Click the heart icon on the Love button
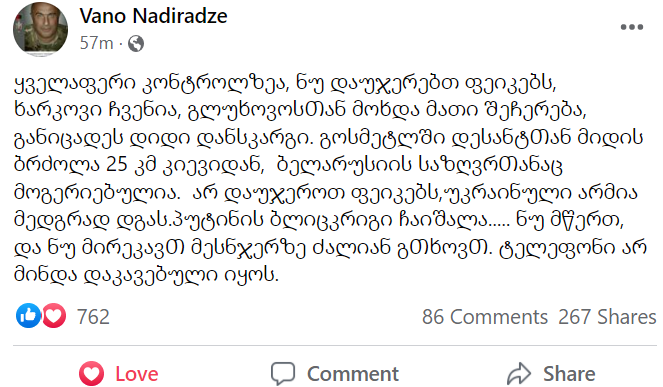The width and height of the screenshot is (663, 387). (x=91, y=374)
